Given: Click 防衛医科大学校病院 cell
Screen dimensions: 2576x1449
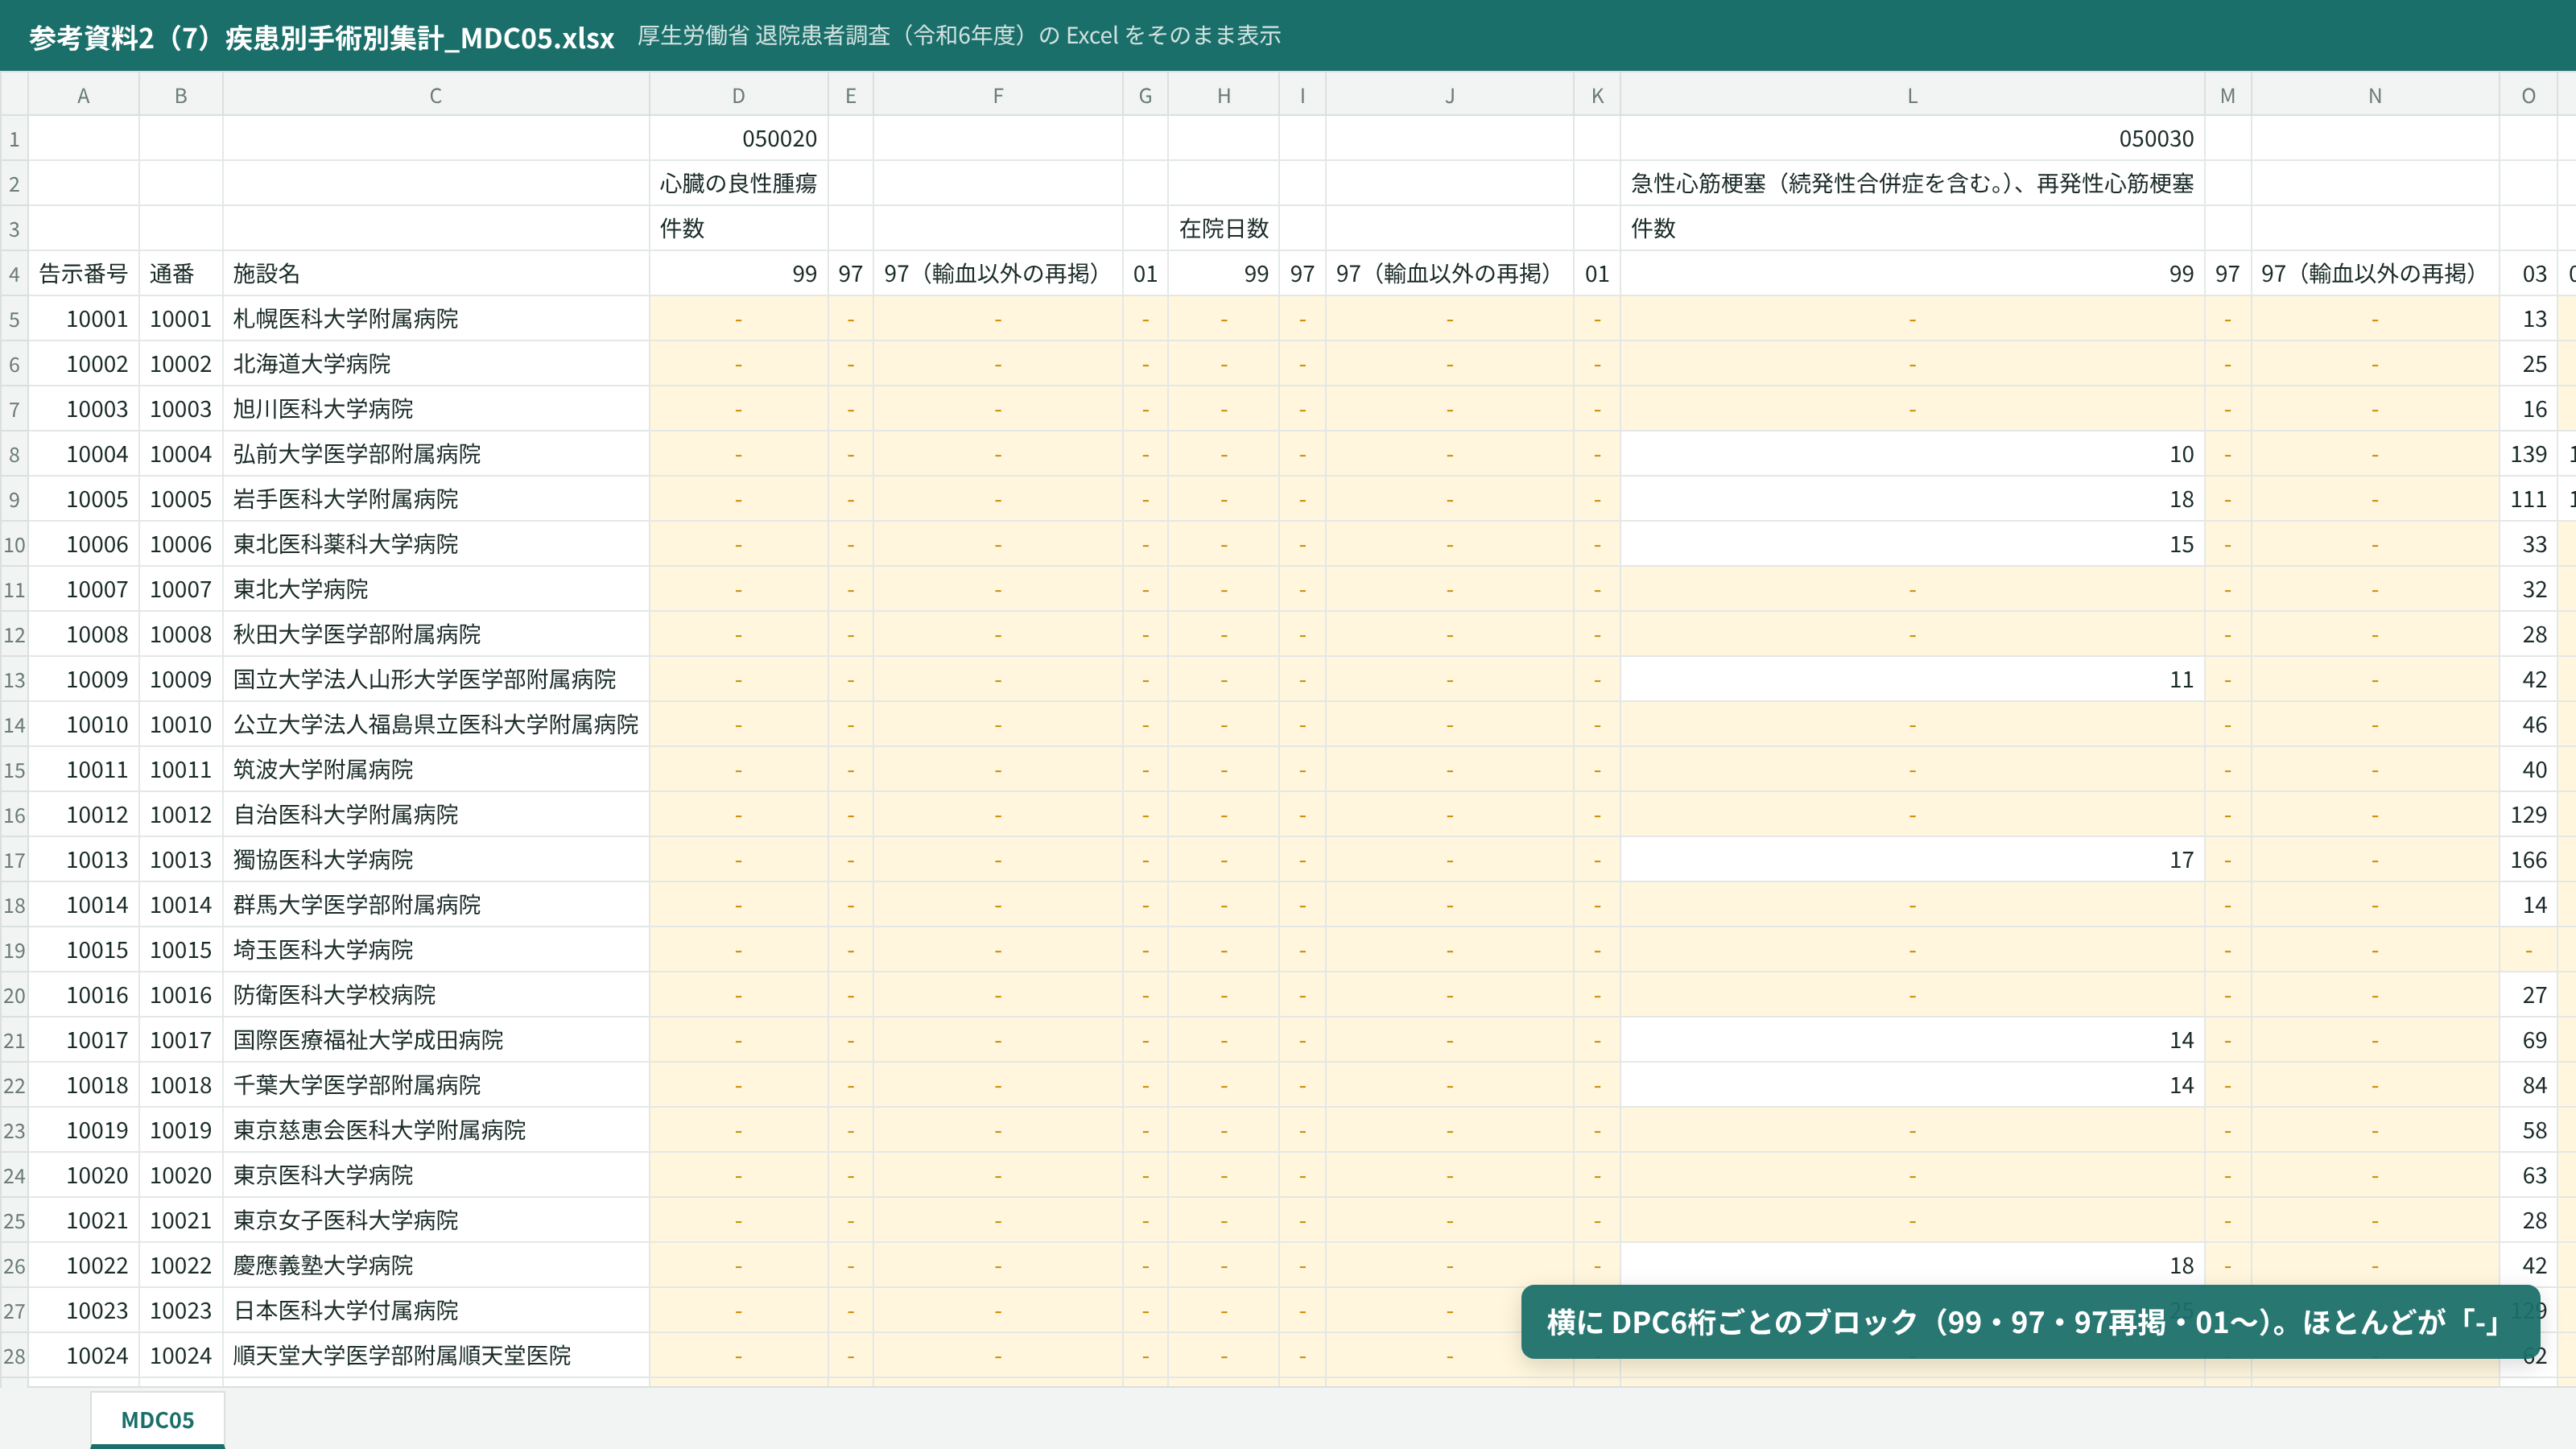Looking at the screenshot, I should [435, 994].
